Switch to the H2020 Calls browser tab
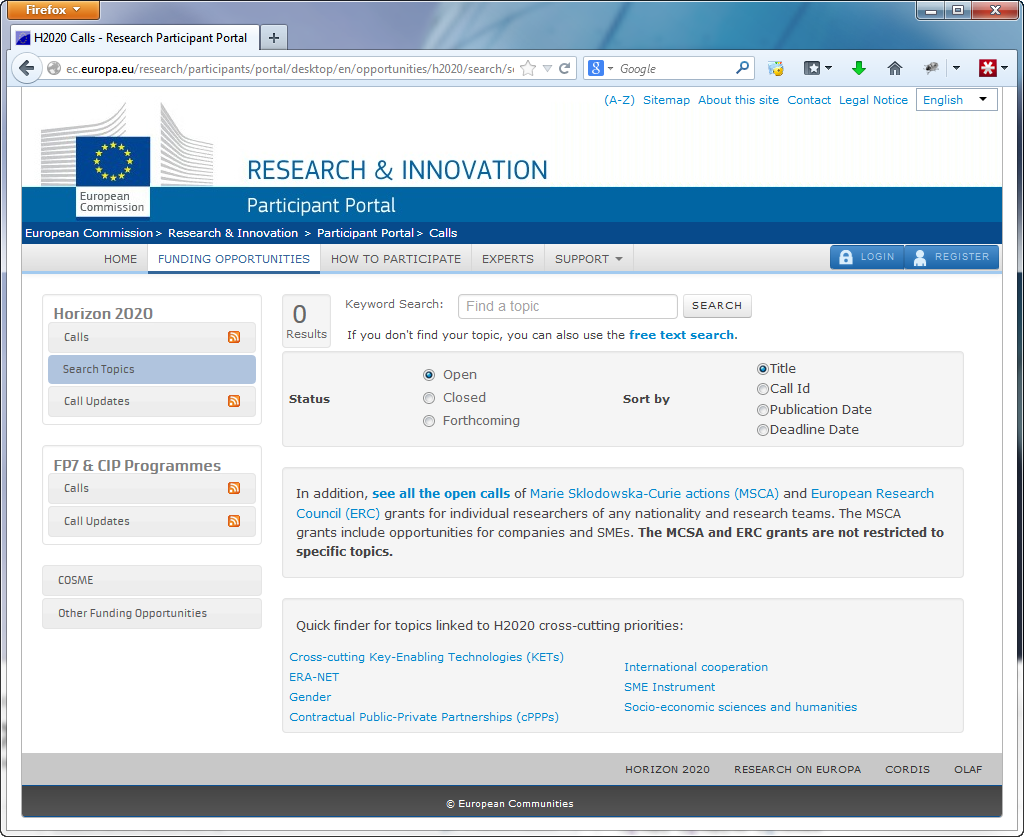1024x837 pixels. [135, 38]
